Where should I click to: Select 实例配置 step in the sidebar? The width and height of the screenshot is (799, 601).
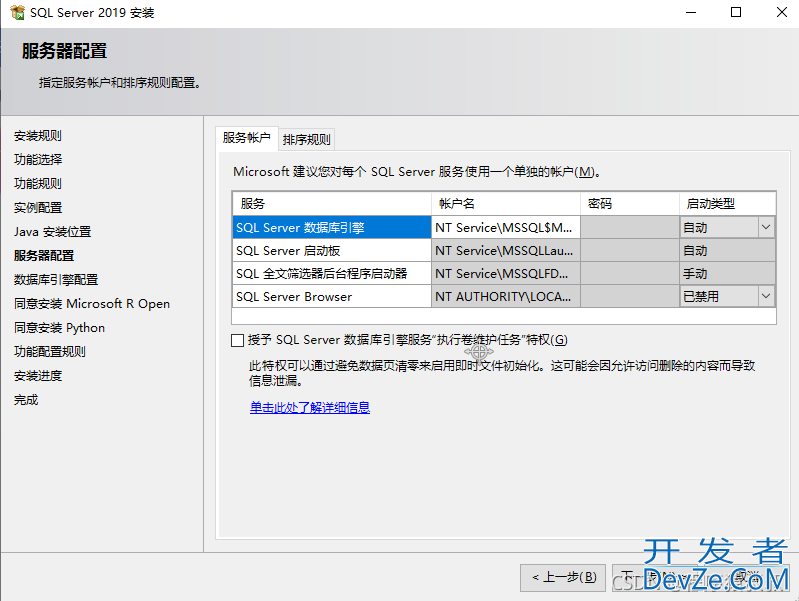tap(38, 207)
